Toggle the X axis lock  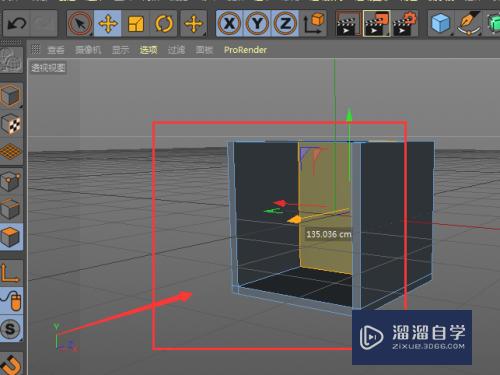(x=229, y=23)
